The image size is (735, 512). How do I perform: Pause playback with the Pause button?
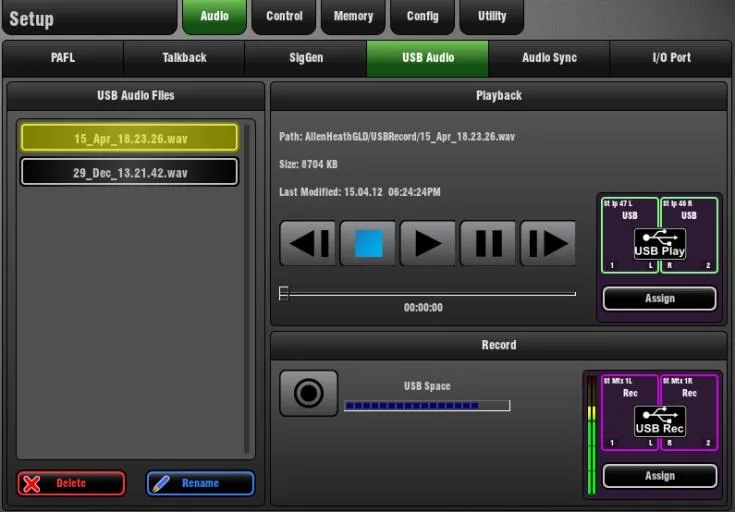click(x=488, y=243)
